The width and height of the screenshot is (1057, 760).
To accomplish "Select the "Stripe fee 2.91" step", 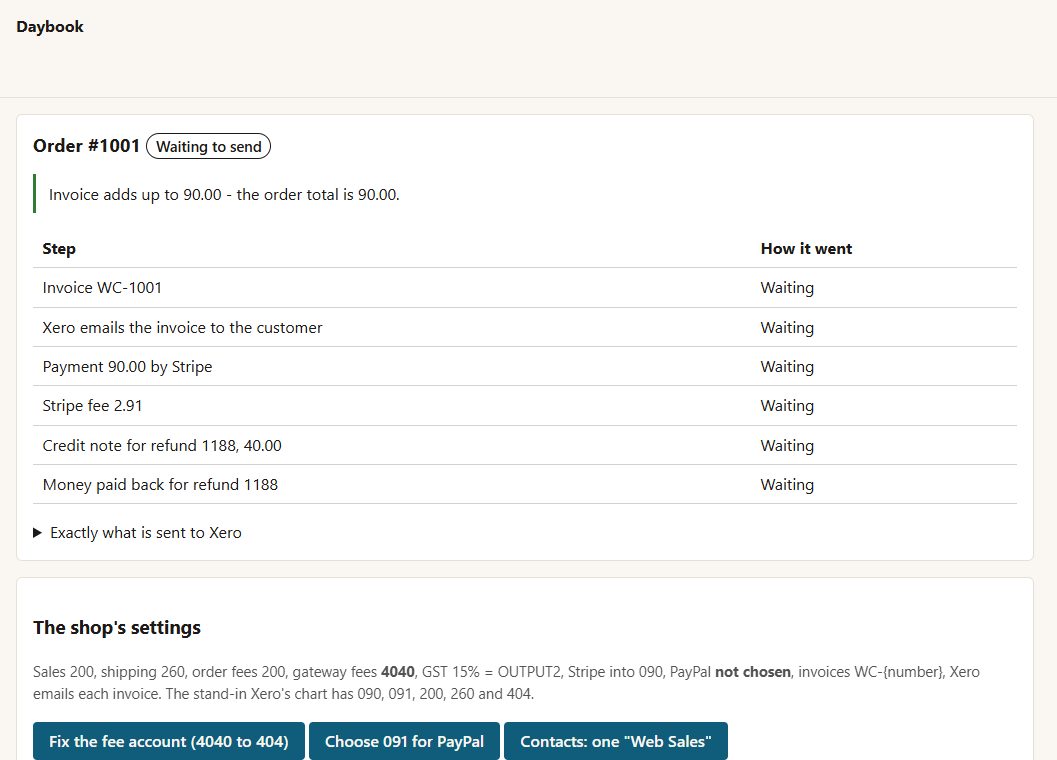I will pos(524,406).
